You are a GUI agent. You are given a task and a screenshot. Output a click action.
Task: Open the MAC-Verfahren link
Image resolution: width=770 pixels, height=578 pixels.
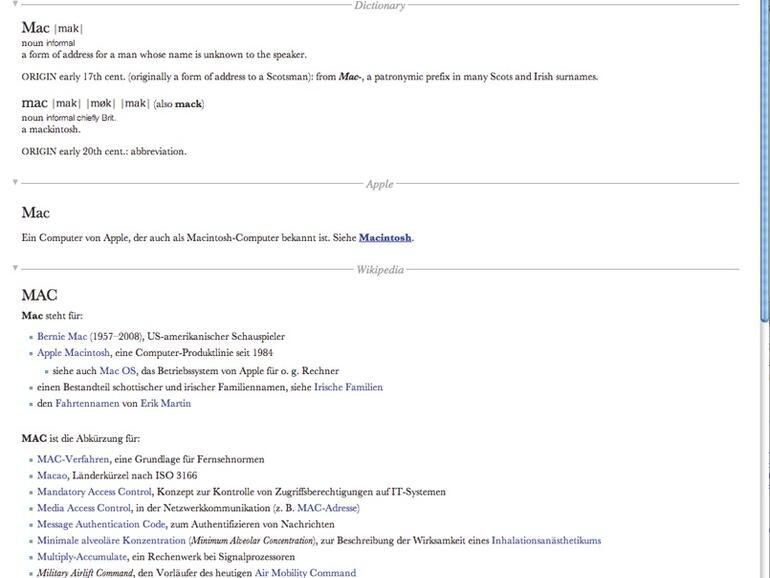pyautogui.click(x=73, y=459)
